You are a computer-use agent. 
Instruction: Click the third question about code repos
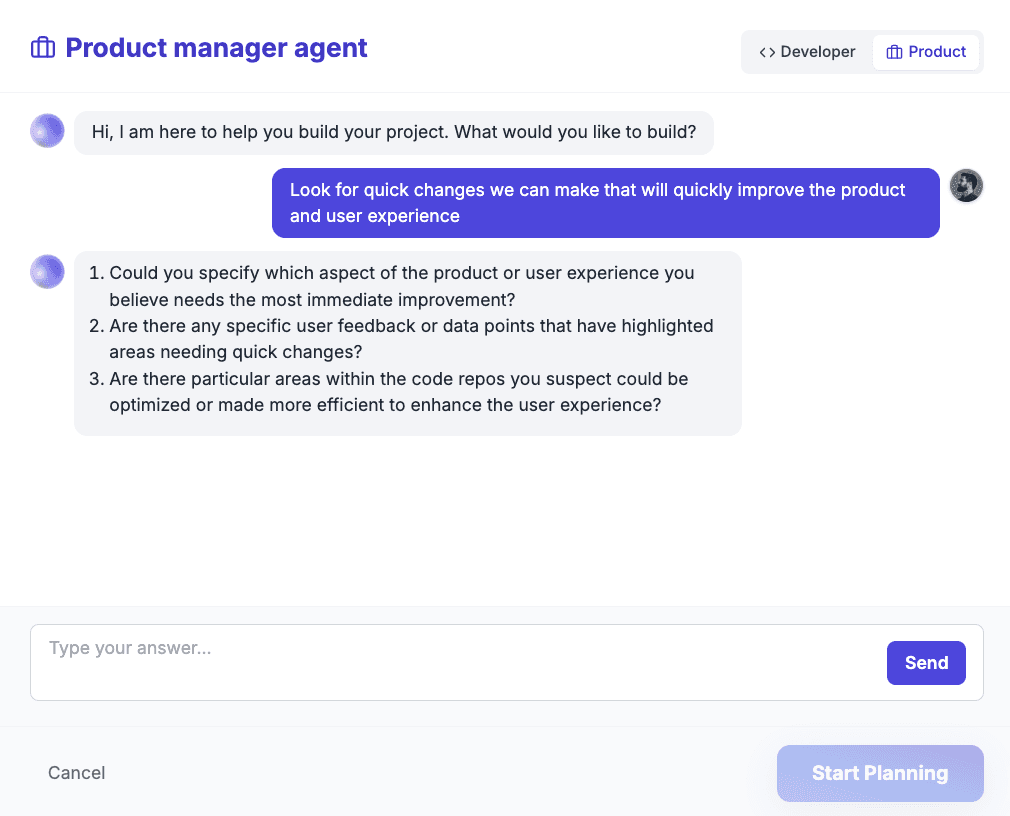(x=388, y=392)
